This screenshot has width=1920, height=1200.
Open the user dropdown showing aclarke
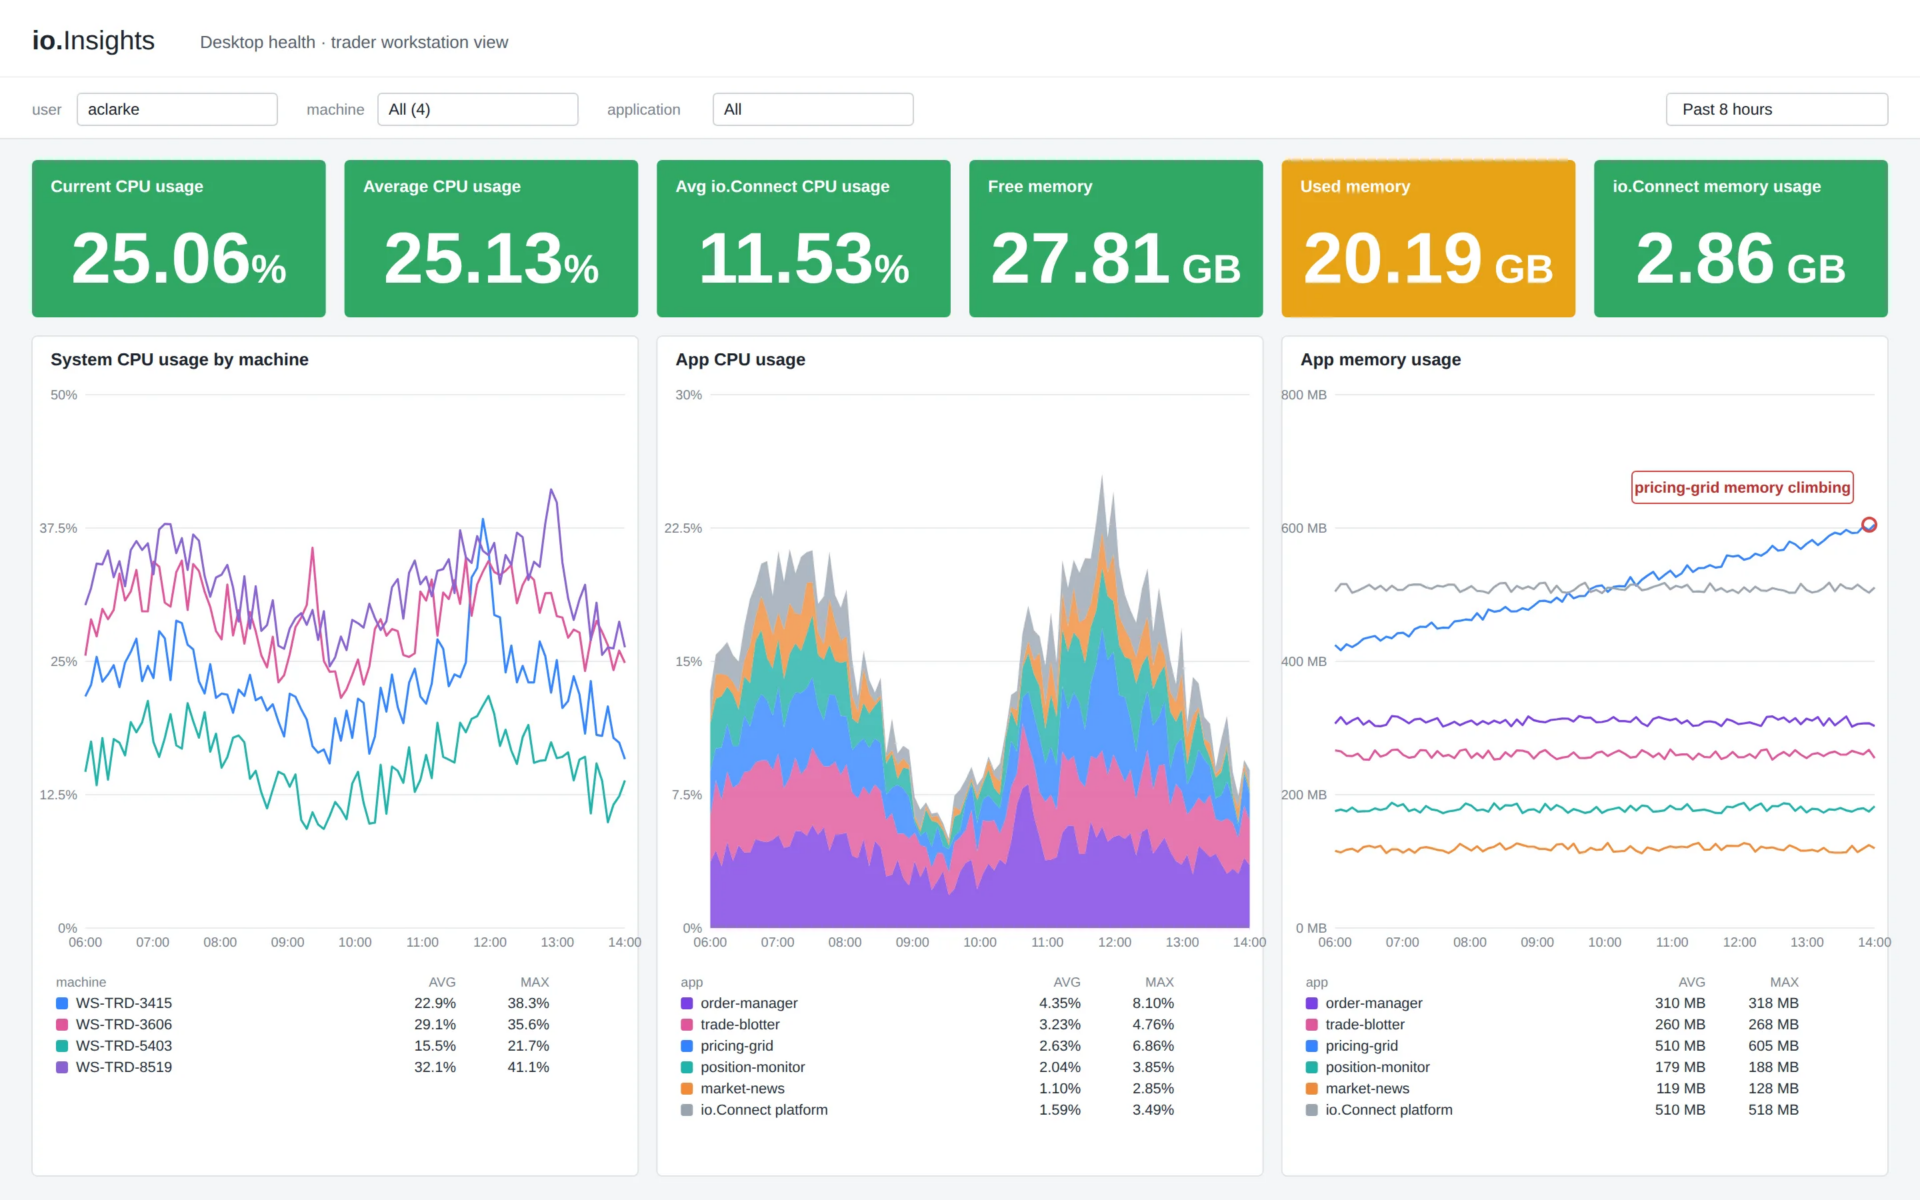tap(177, 109)
